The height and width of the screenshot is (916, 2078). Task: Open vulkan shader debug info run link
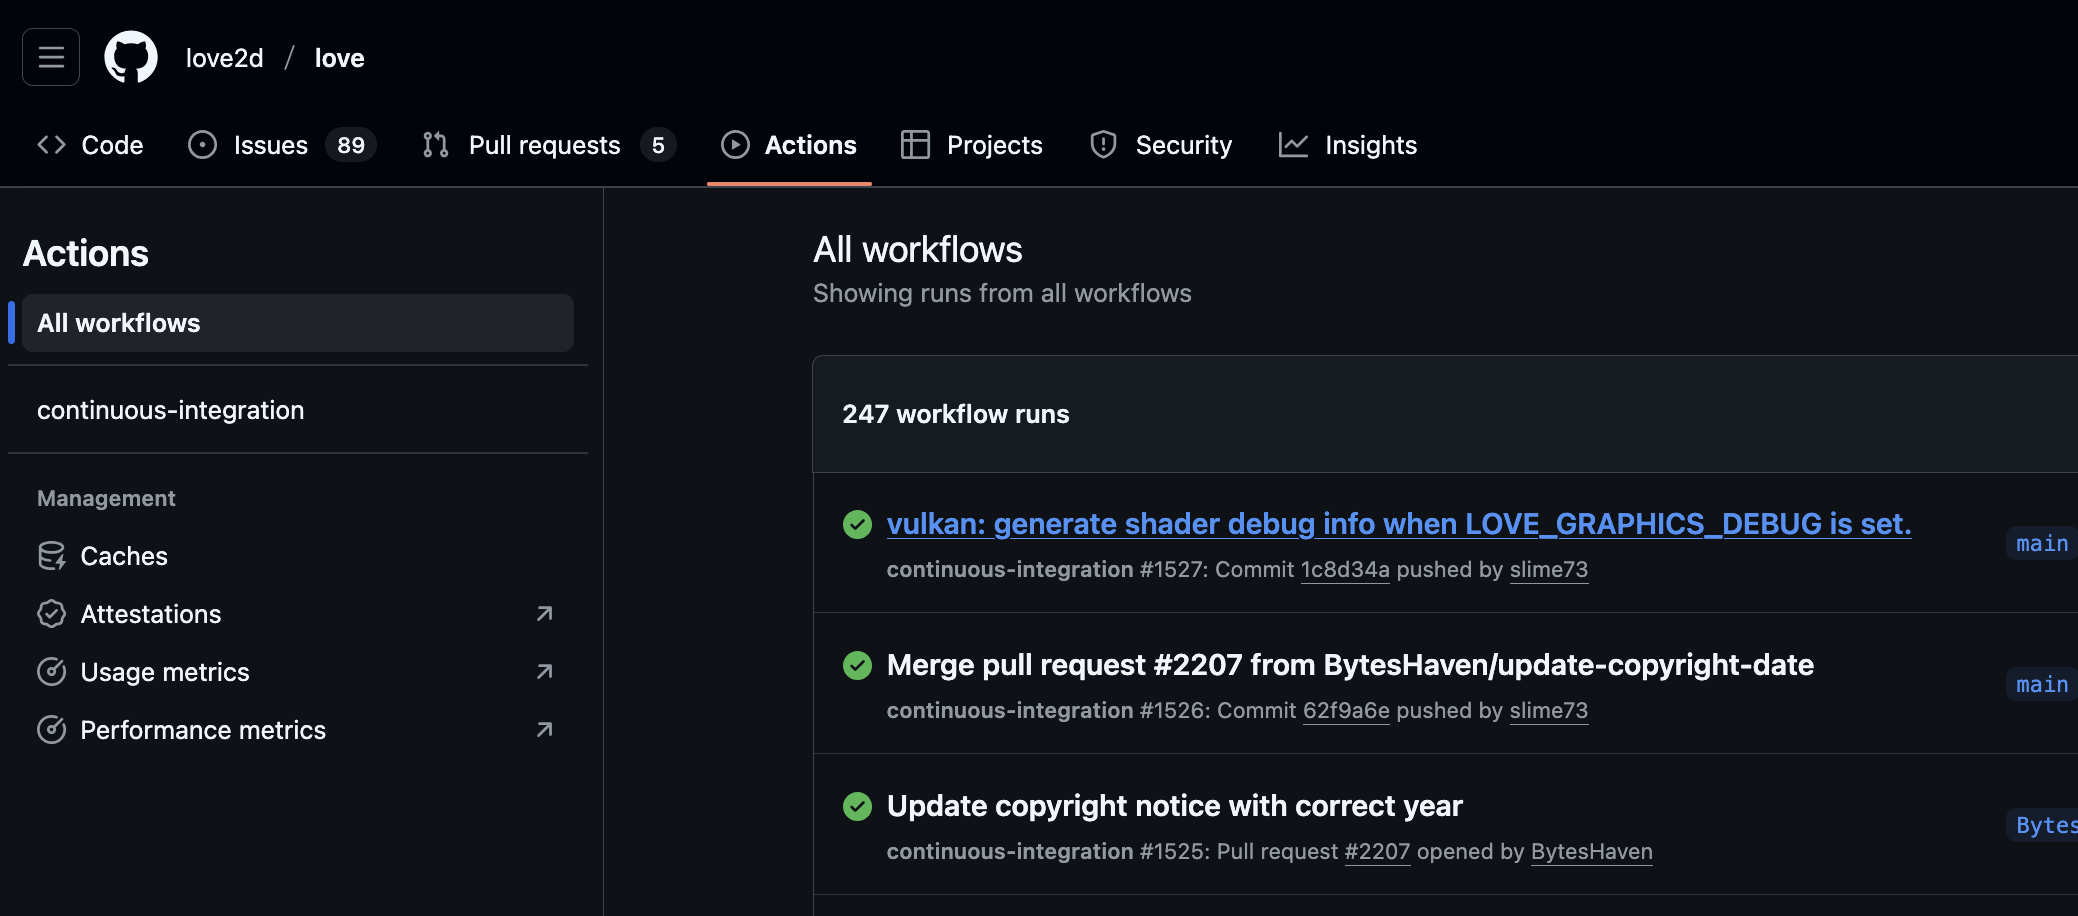point(1399,524)
